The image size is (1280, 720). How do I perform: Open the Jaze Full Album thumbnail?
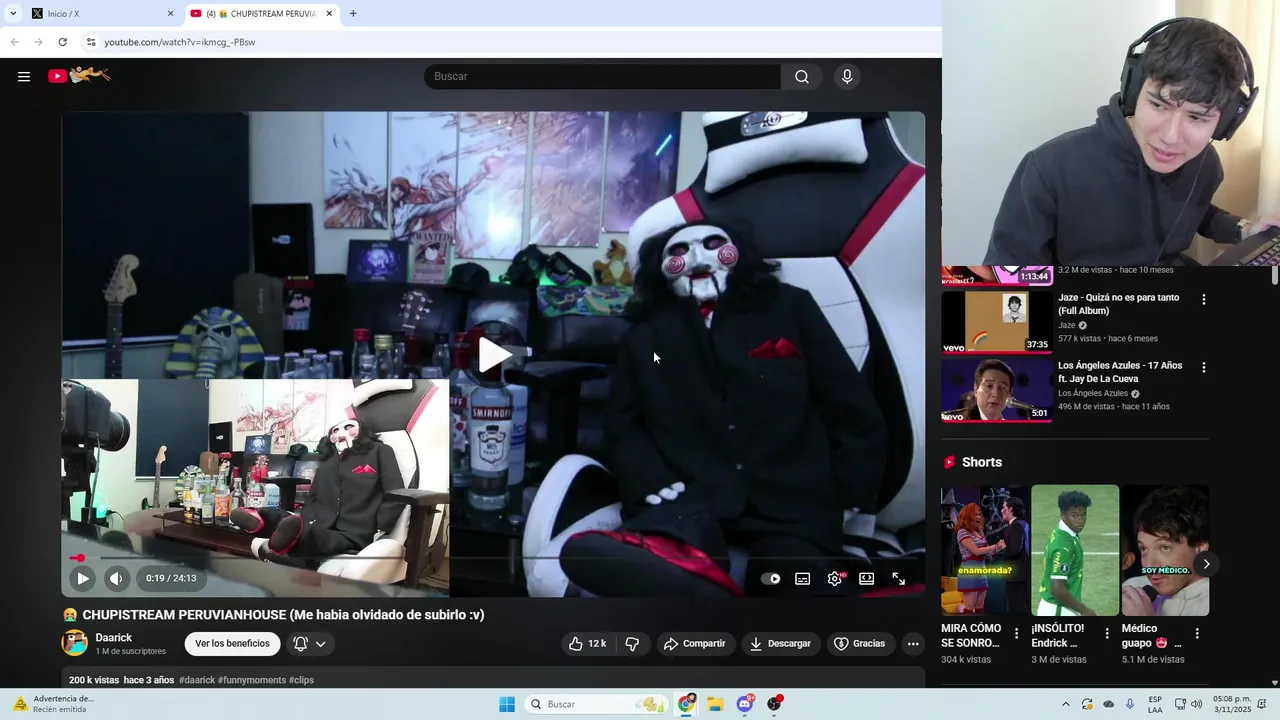click(x=997, y=322)
